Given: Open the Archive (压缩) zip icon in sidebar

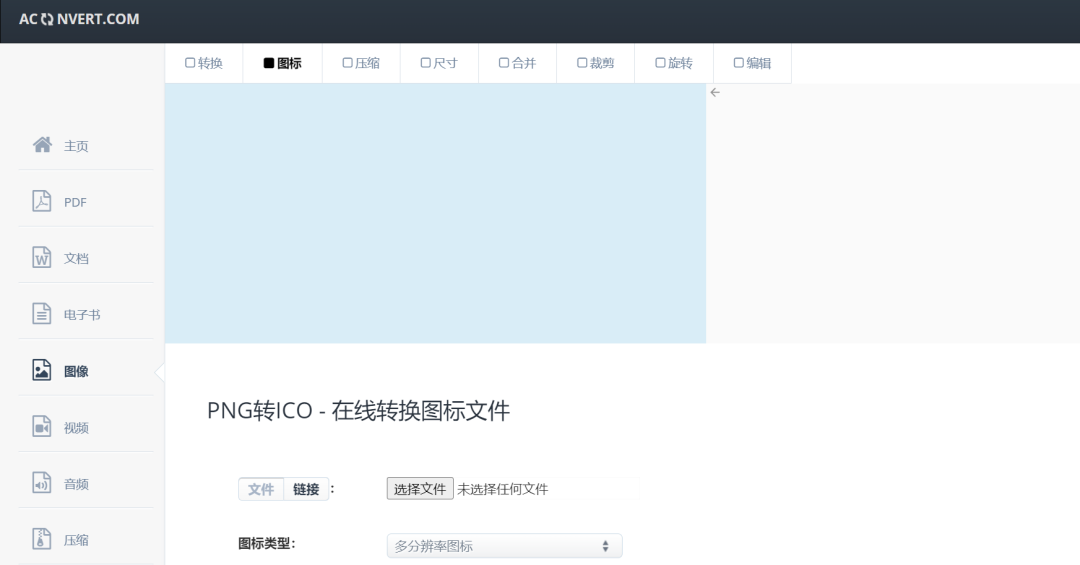Looking at the screenshot, I should (x=42, y=539).
